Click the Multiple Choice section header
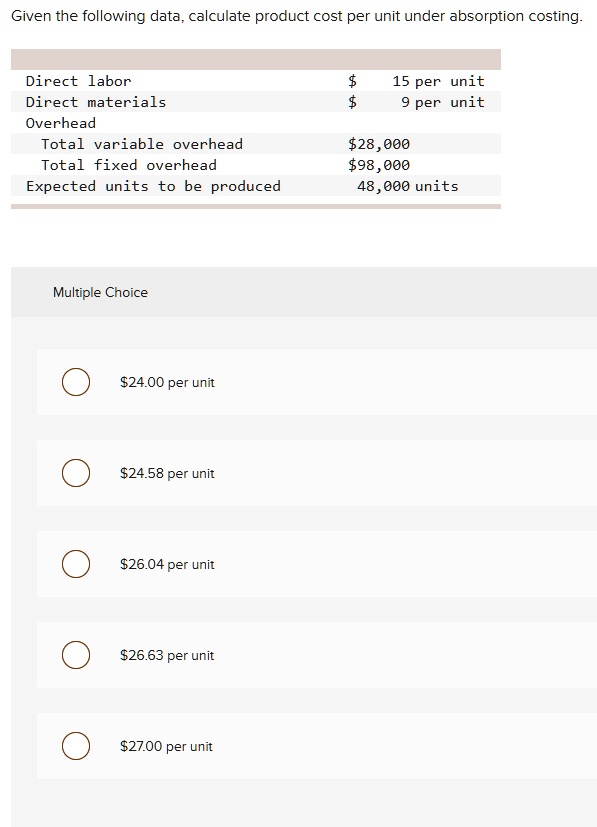597x827 pixels. click(x=100, y=292)
